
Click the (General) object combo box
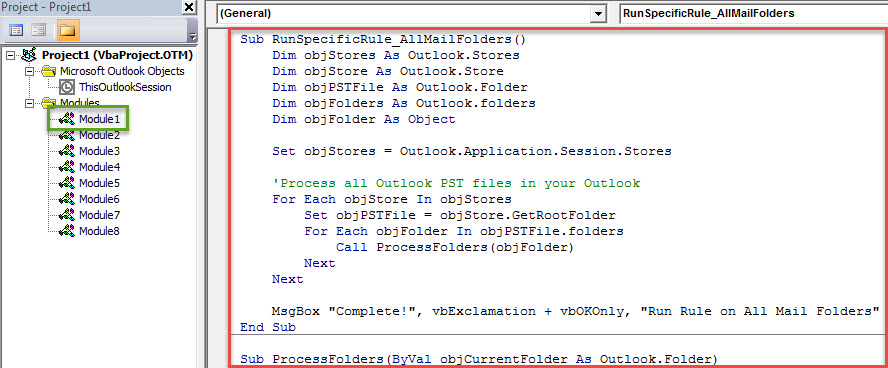click(x=411, y=14)
